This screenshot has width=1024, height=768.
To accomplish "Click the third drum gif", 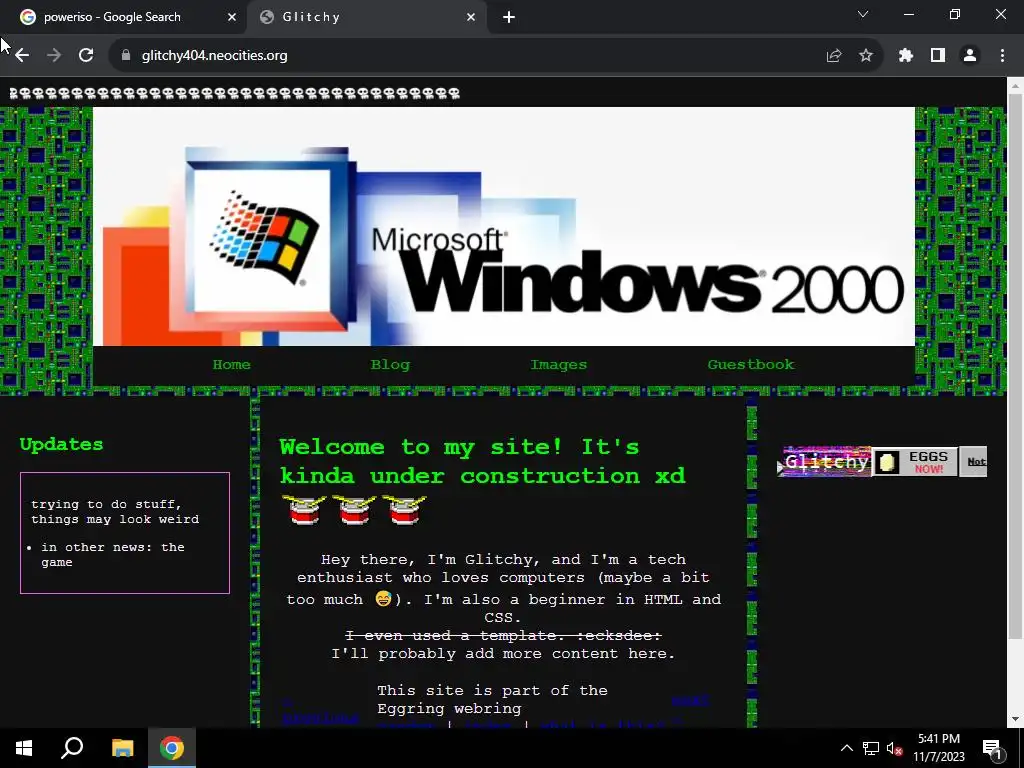I will 404,509.
